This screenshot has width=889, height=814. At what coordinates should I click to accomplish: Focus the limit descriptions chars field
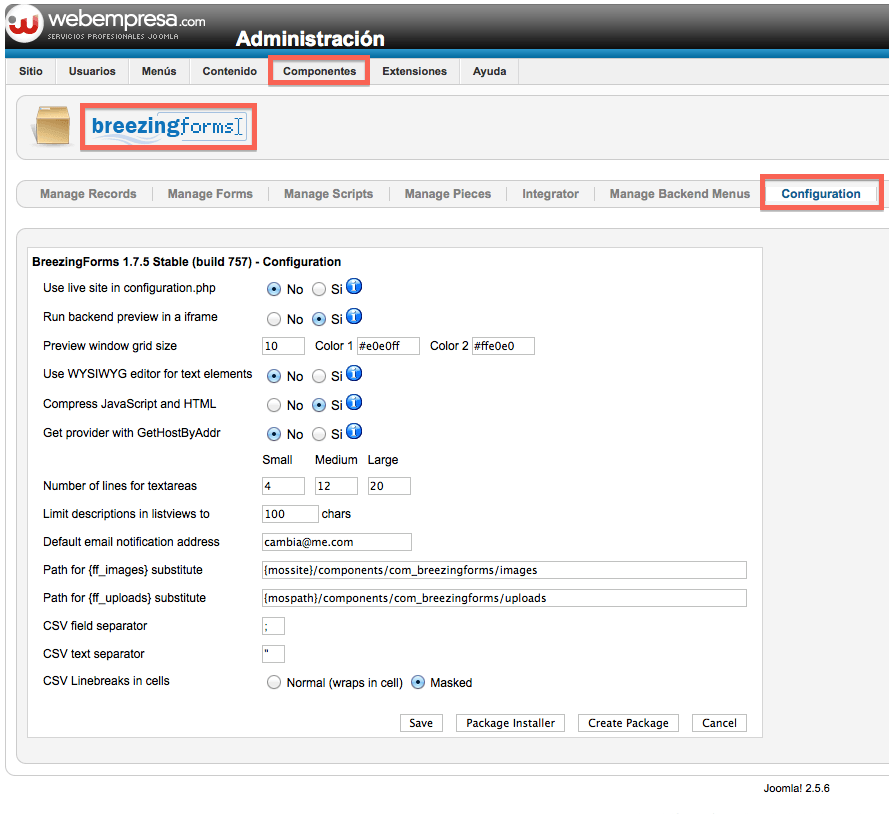pos(290,514)
